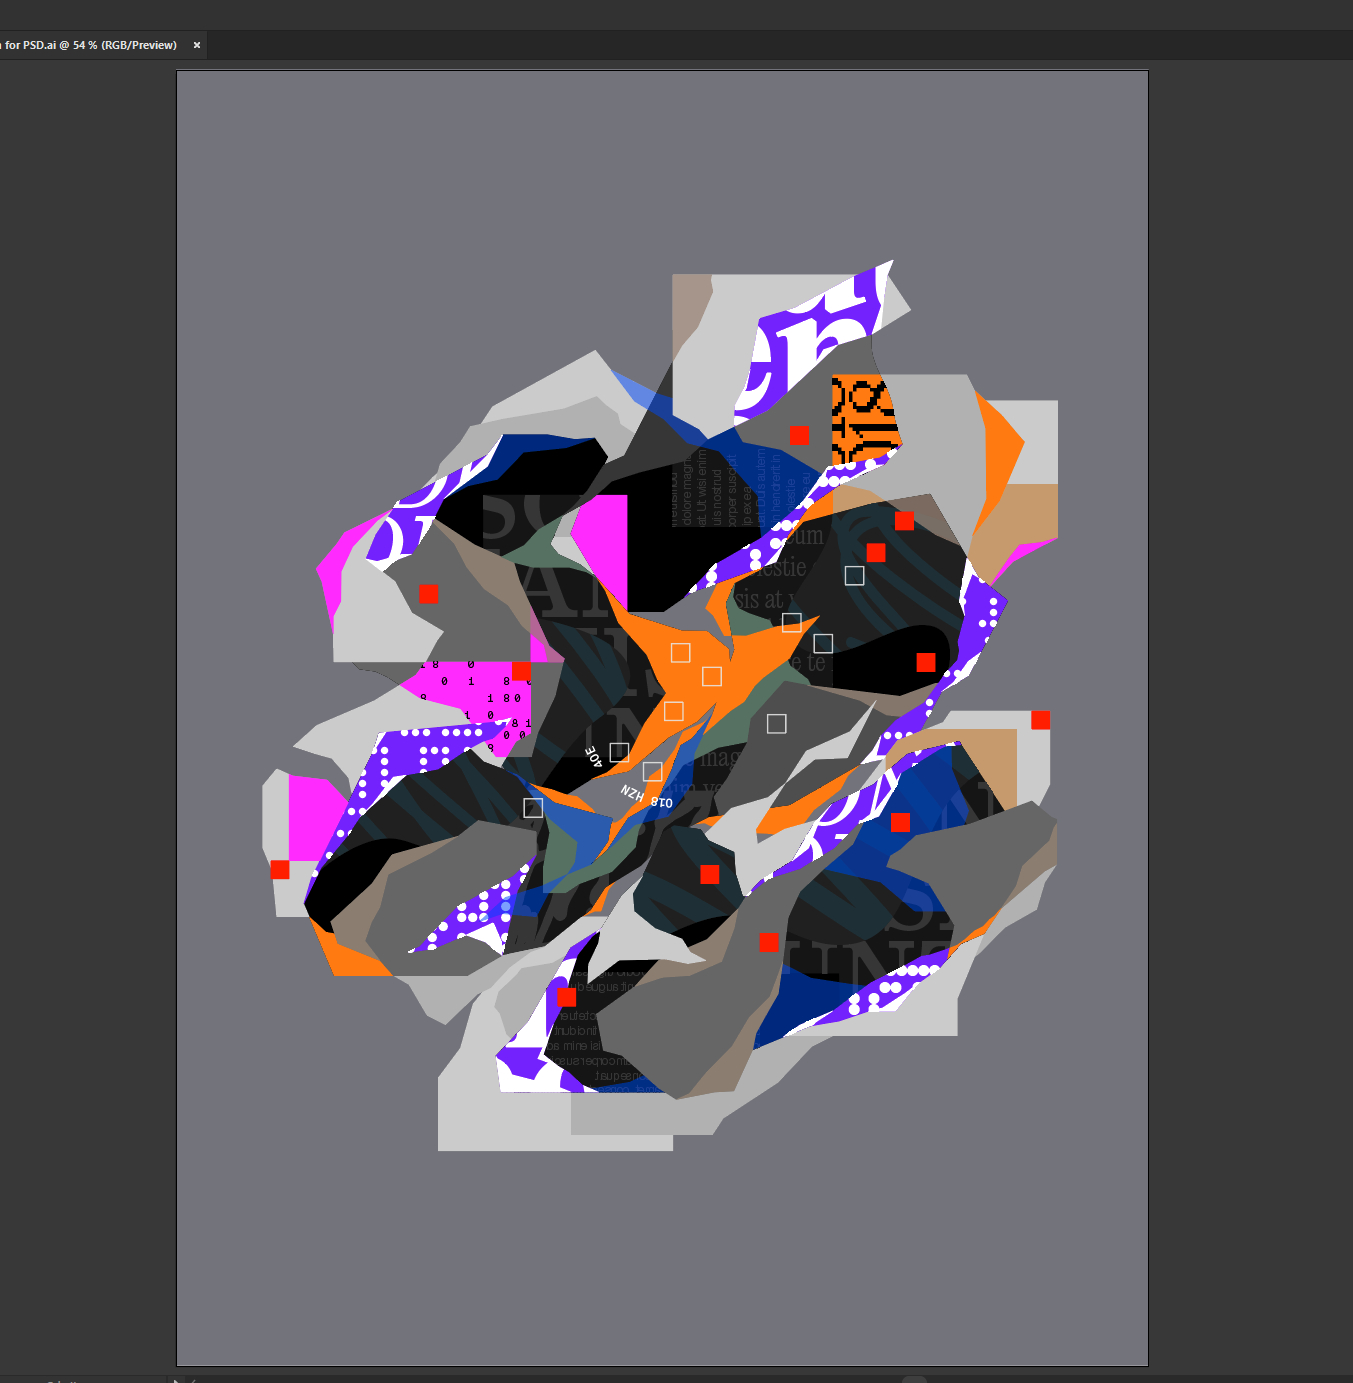The height and width of the screenshot is (1383, 1353).
Task: Click the rotated white "AOE" text
Action: pos(594,756)
